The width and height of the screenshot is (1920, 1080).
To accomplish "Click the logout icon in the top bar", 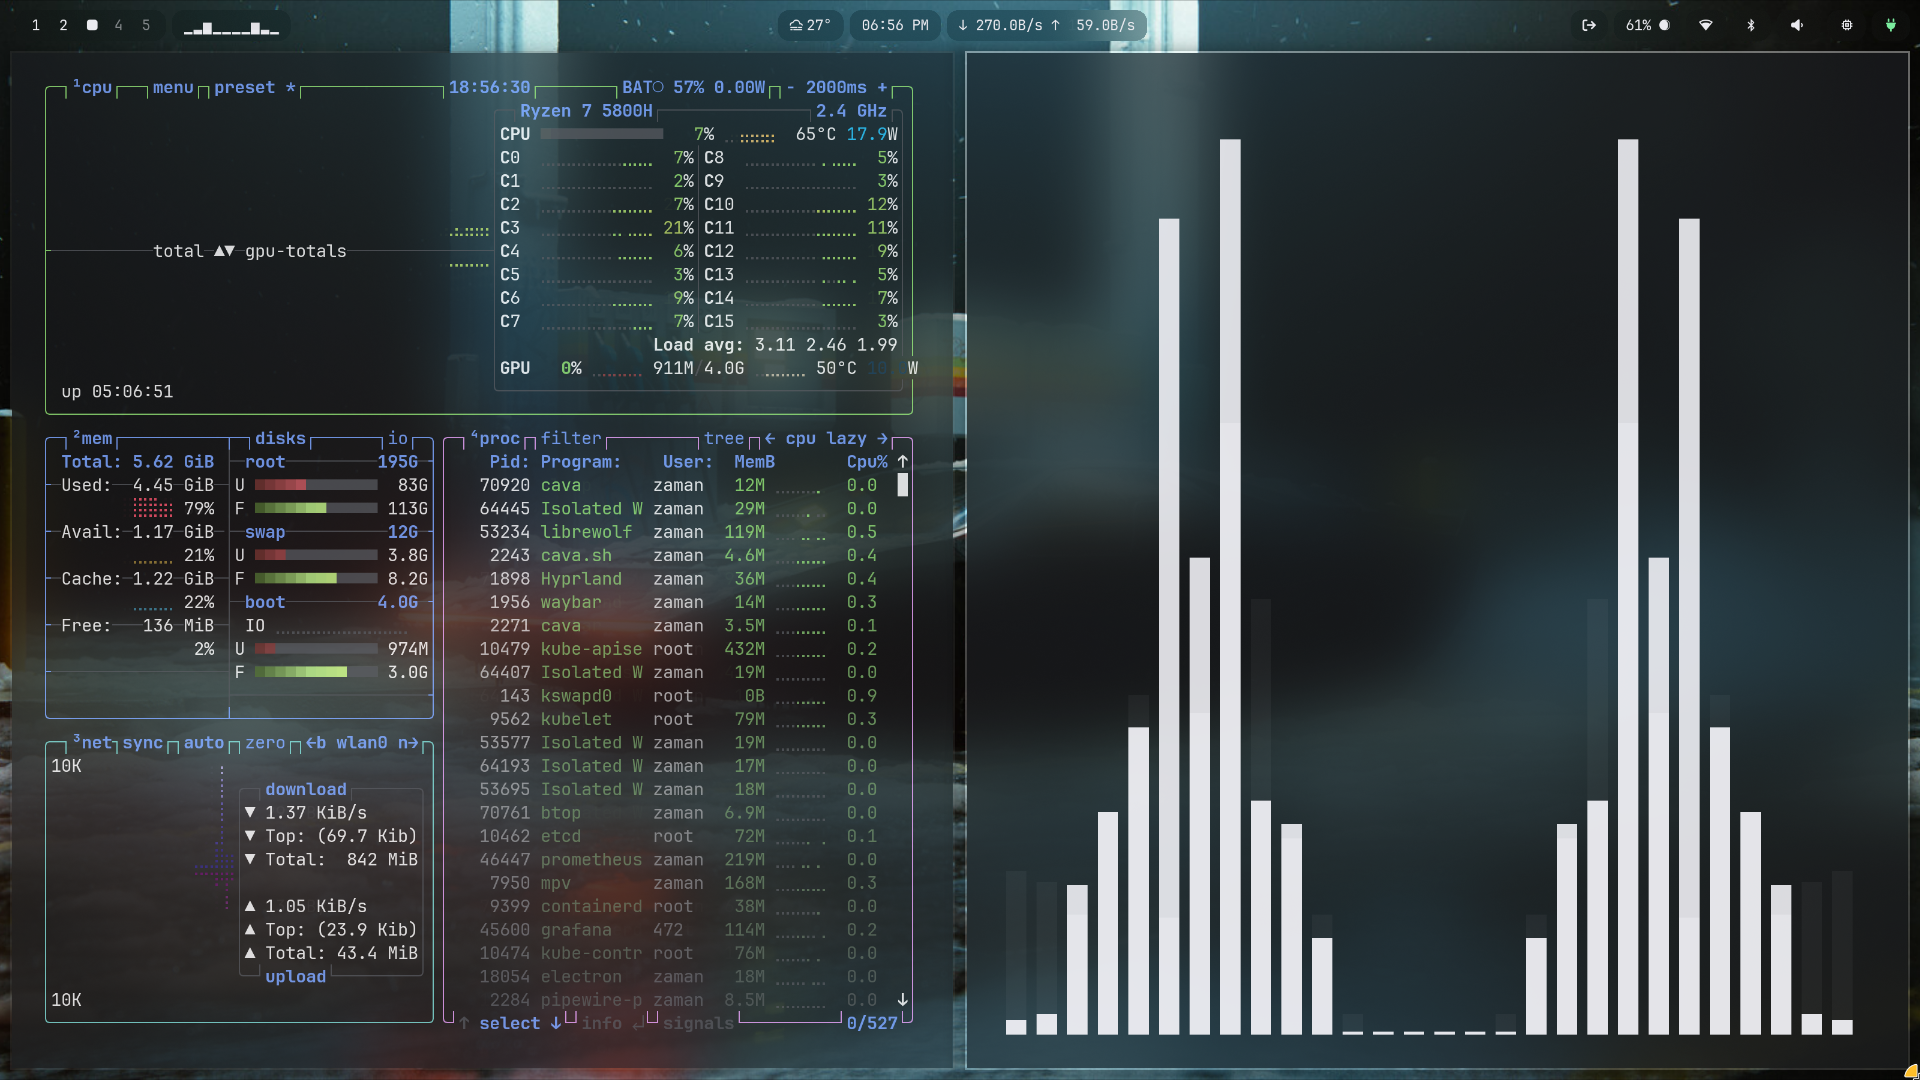I will (x=1589, y=25).
